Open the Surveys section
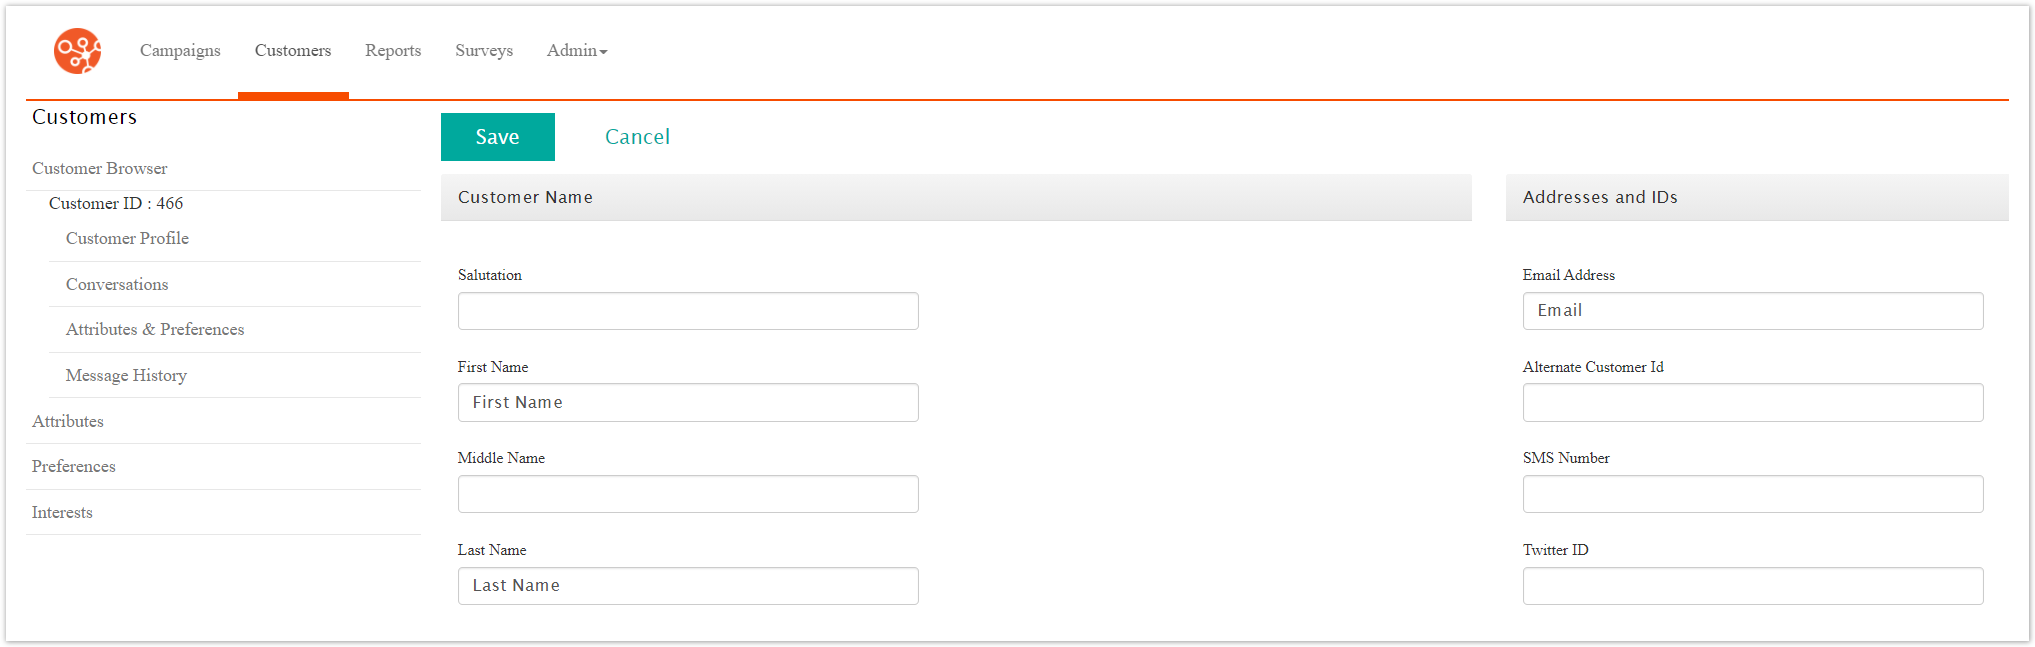 click(483, 50)
